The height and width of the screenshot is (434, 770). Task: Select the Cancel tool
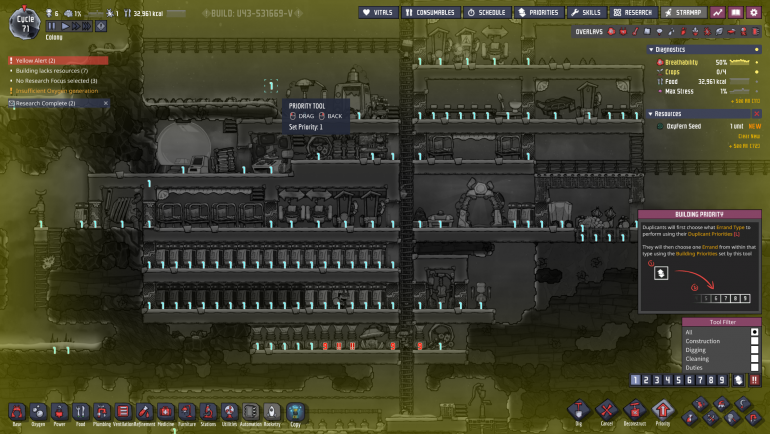pyautogui.click(x=607, y=410)
